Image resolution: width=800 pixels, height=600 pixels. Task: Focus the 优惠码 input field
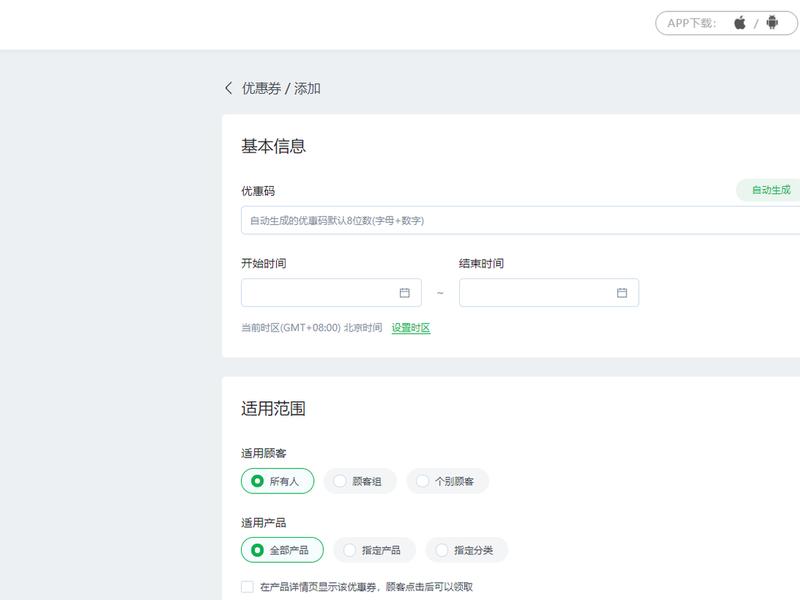tap(520, 220)
